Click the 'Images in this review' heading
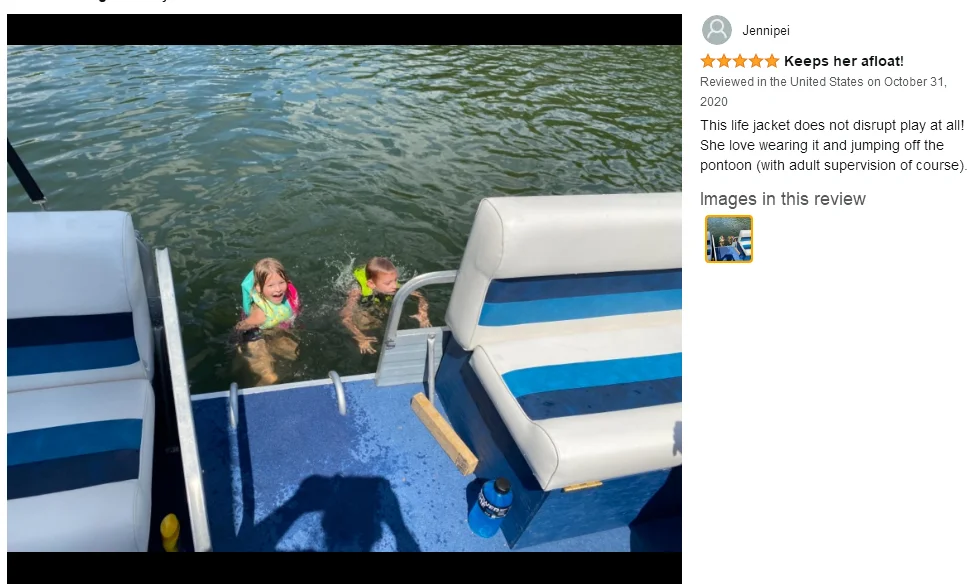 [x=782, y=199]
